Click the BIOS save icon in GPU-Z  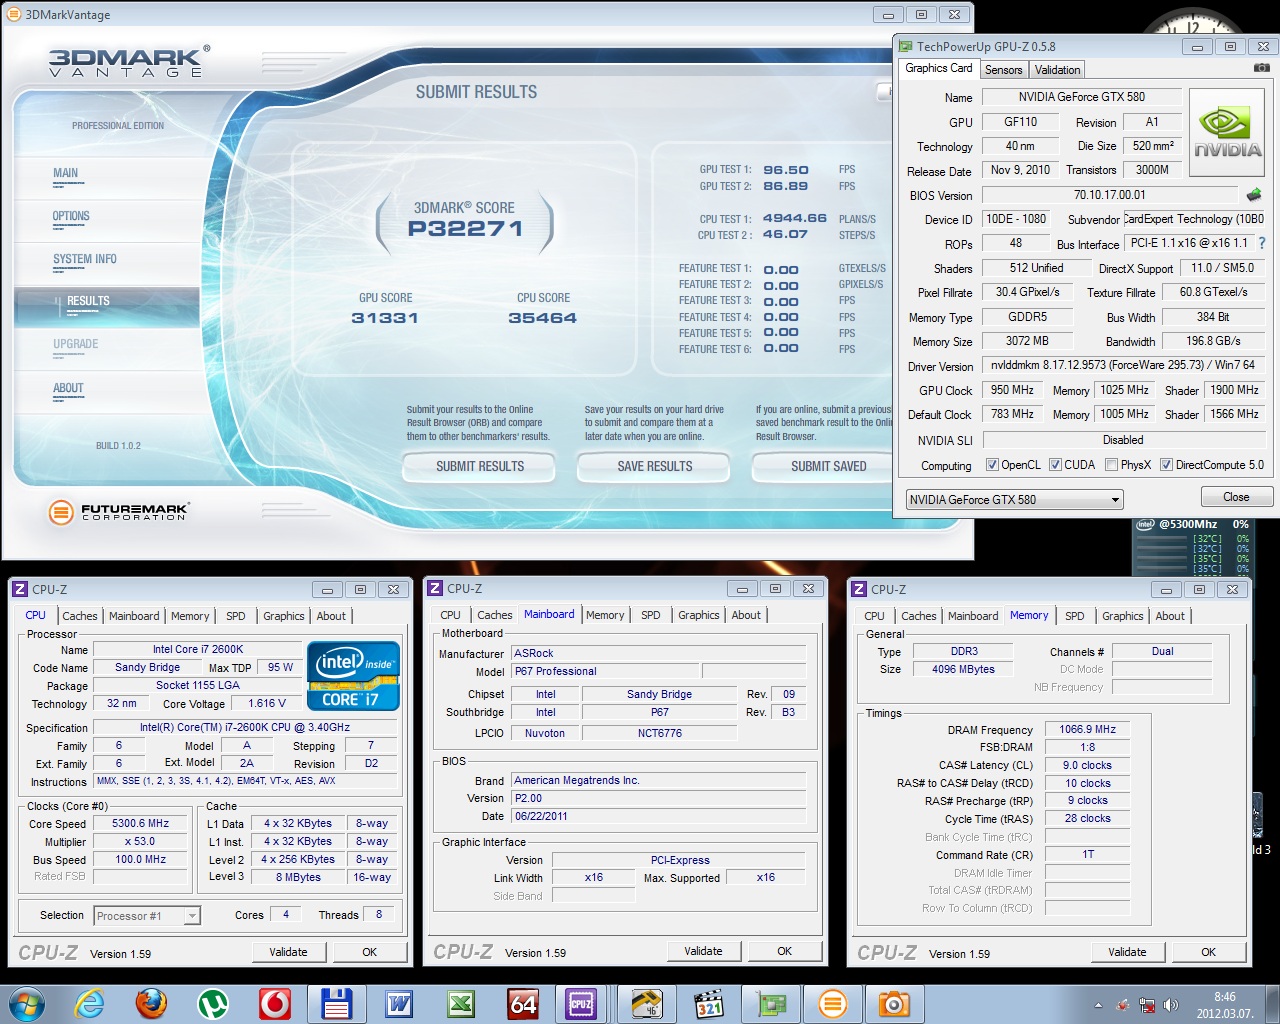tap(1254, 195)
